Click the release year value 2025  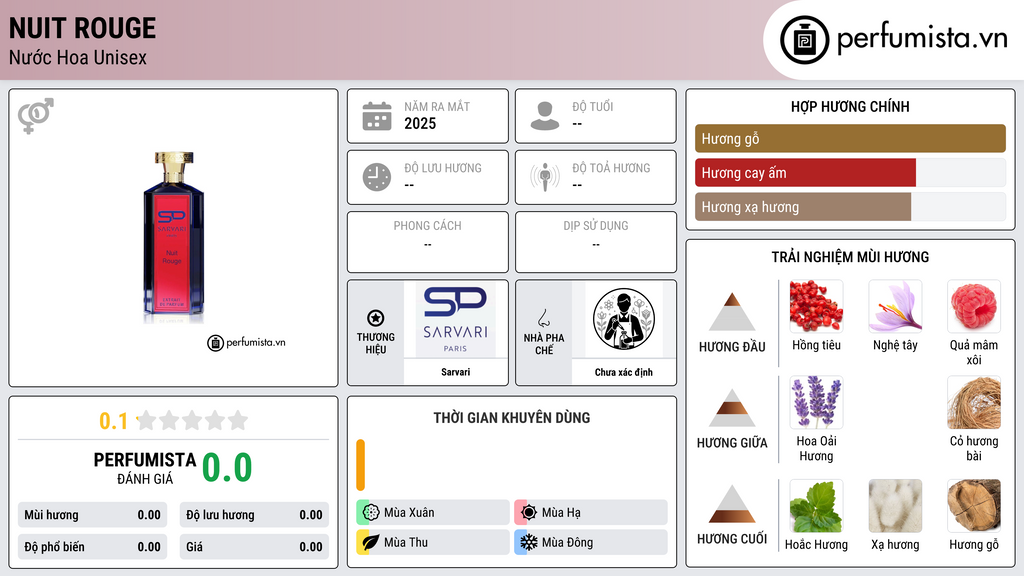click(420, 123)
